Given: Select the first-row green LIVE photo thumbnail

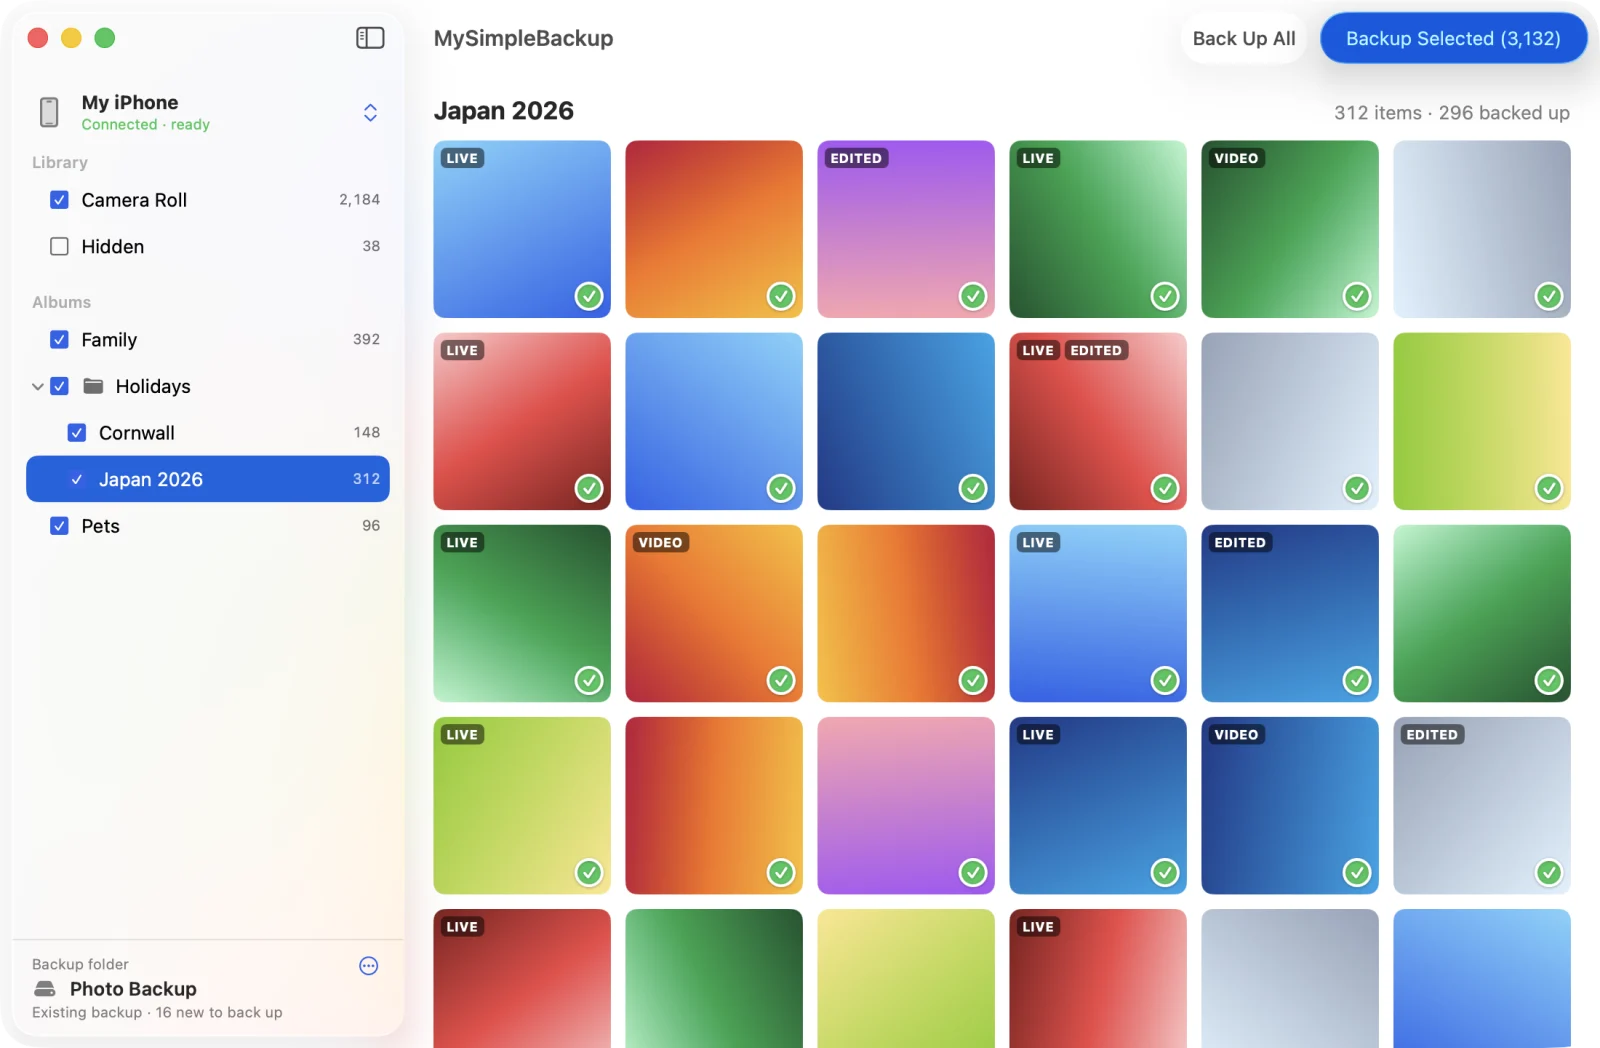Looking at the screenshot, I should (x=1098, y=229).
